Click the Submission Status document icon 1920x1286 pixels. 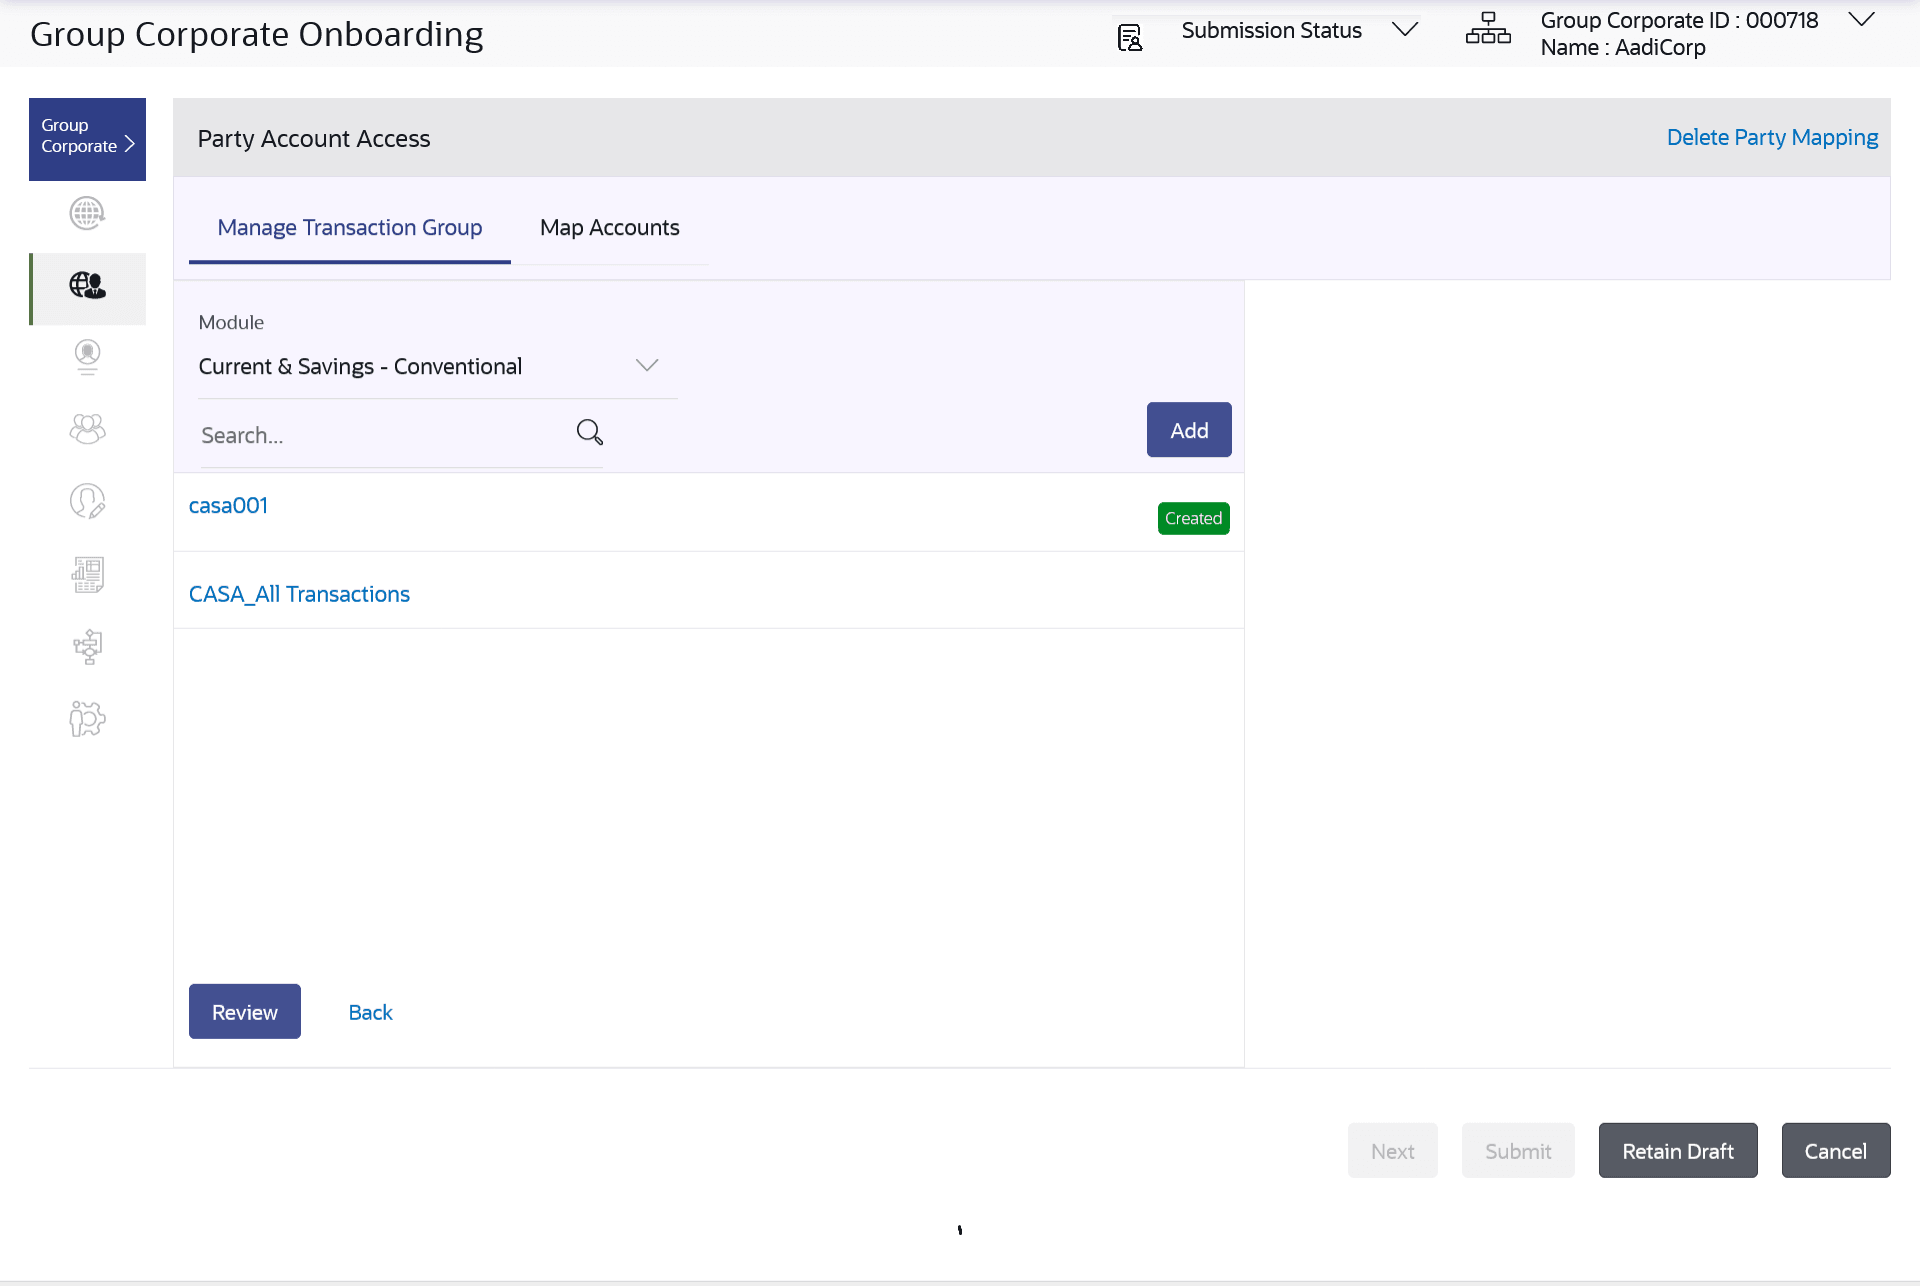click(1129, 38)
